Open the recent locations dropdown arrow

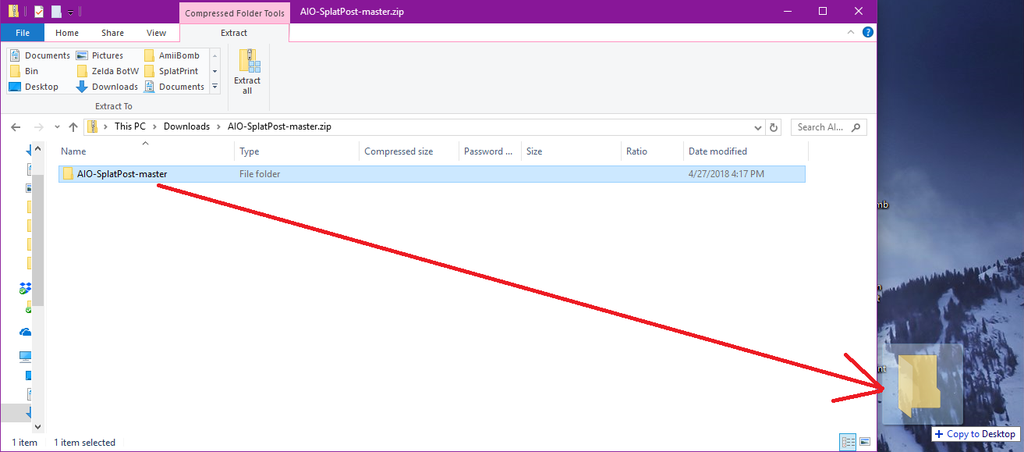click(x=55, y=127)
